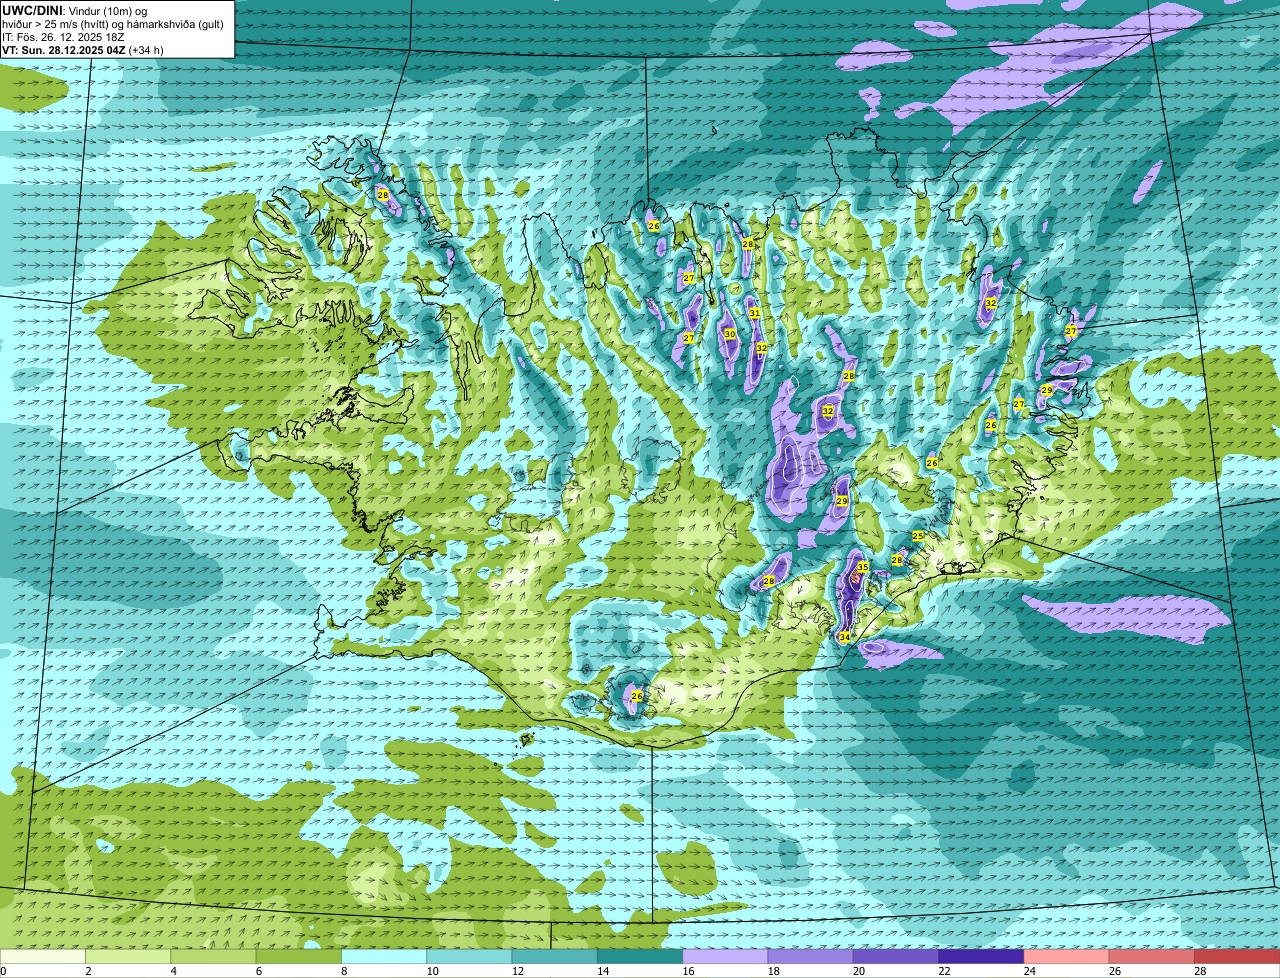Click the 'UWC/DINI: Vindur (10m) og' title line
Image resolution: width=1280 pixels, height=978 pixels.
click(74, 10)
